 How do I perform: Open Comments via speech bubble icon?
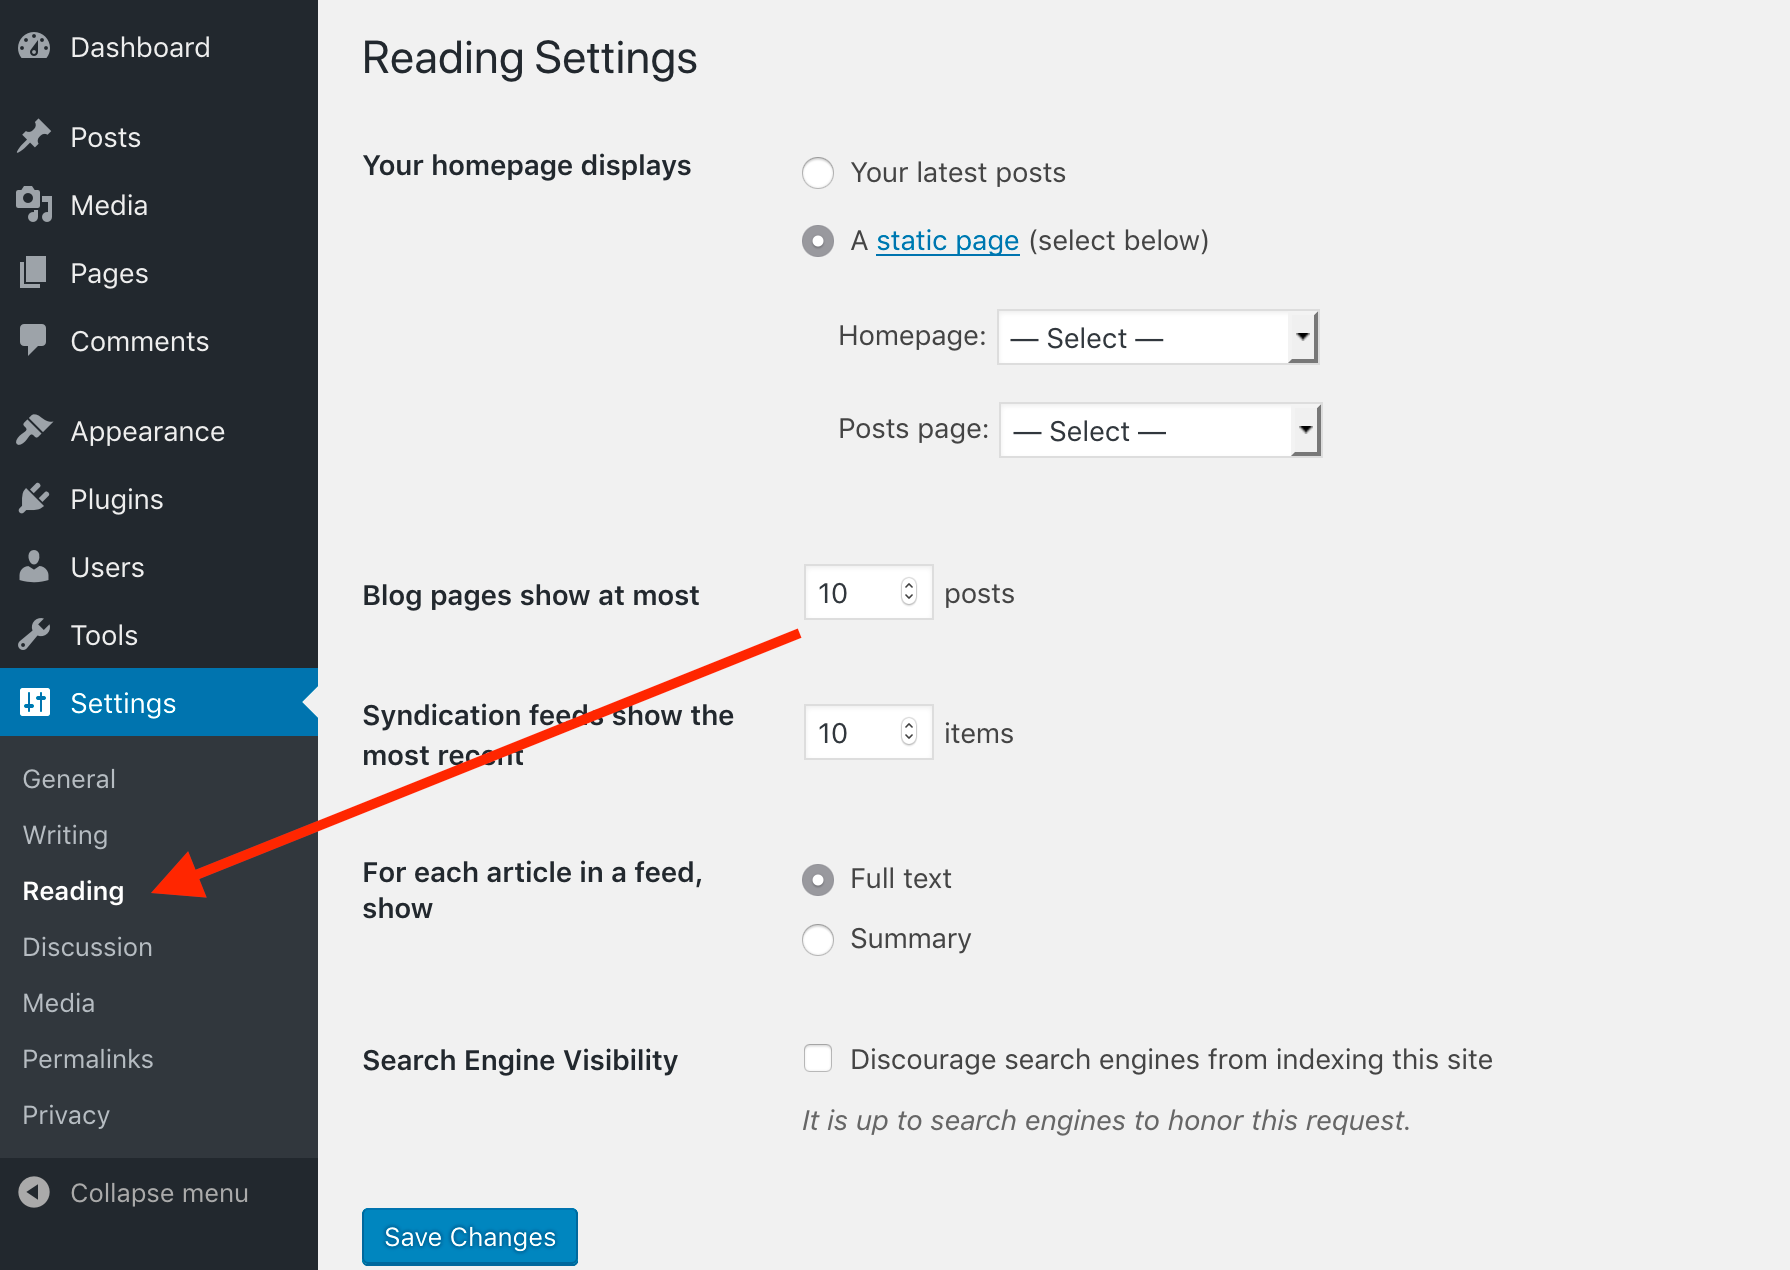pos(33,340)
